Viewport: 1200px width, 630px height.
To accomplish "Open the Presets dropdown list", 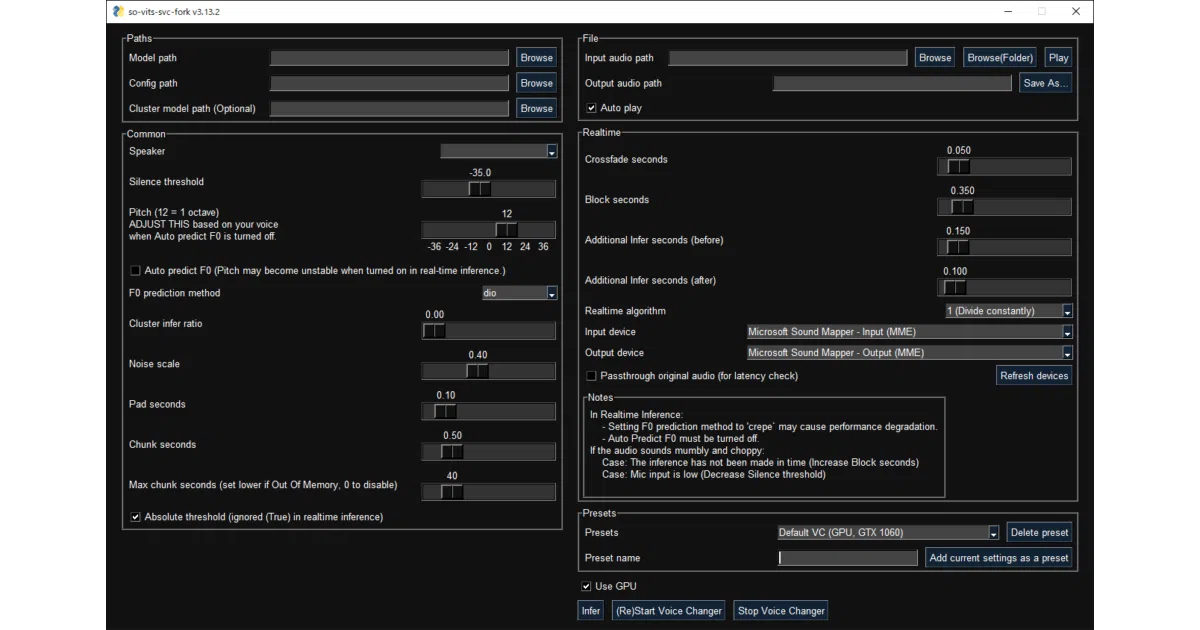I will [x=889, y=532].
